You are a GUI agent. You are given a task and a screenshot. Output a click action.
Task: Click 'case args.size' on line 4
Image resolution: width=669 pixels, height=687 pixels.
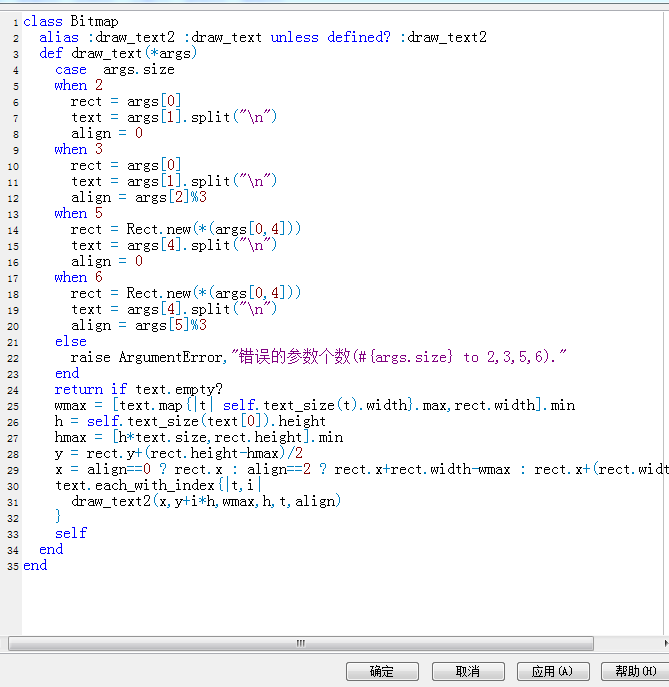[x=115, y=70]
